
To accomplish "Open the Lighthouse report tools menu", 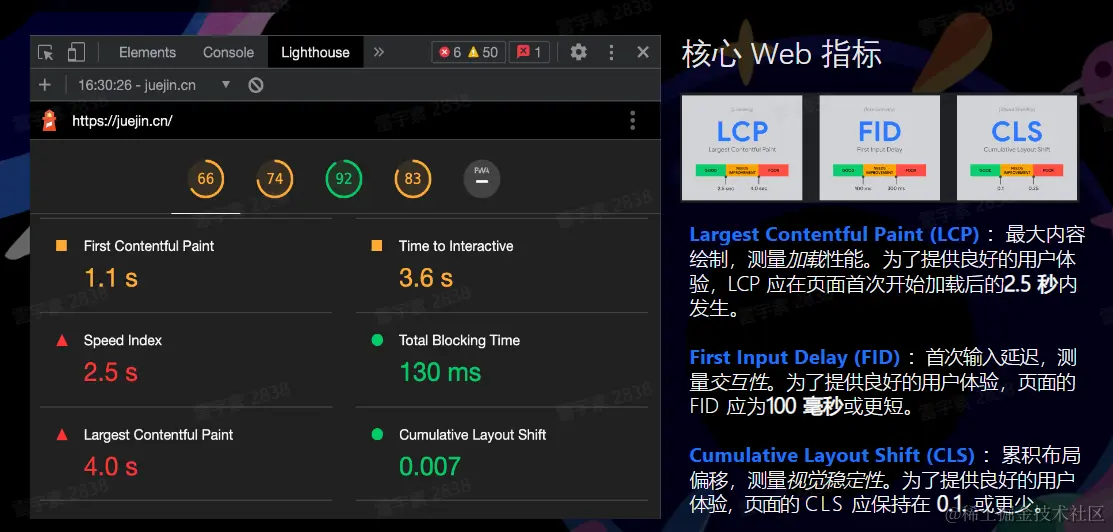I will pyautogui.click(x=632, y=121).
